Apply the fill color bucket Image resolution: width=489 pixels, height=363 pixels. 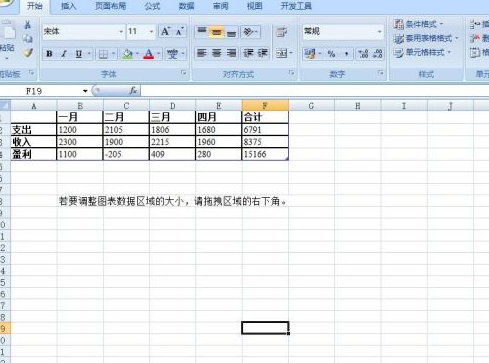click(x=127, y=54)
